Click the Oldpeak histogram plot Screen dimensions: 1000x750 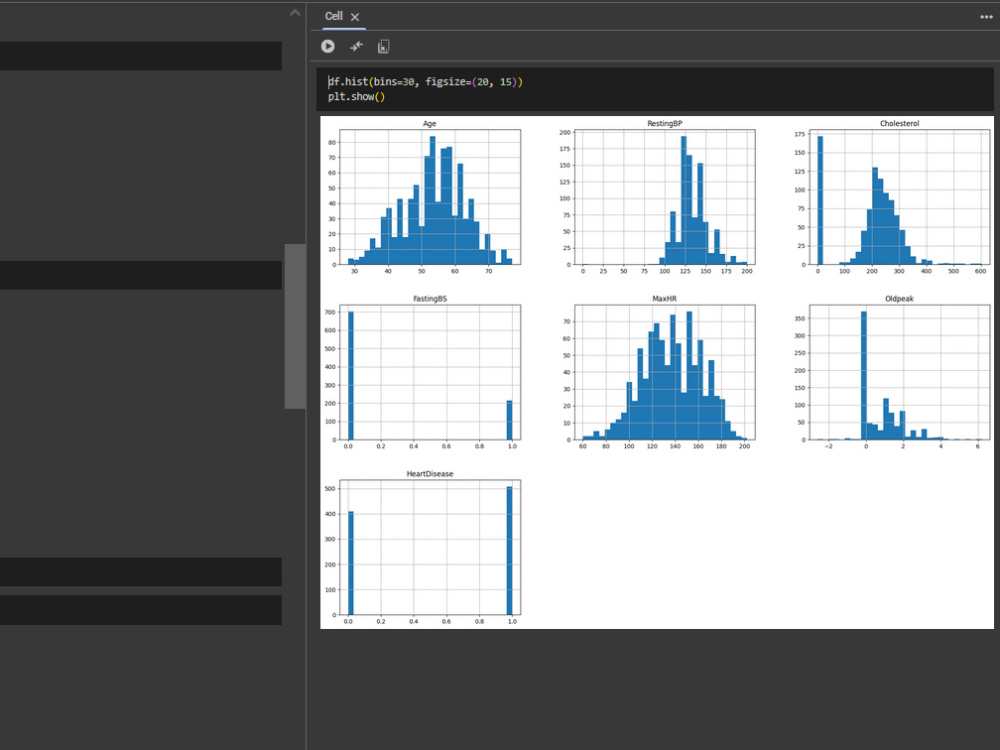[x=899, y=372]
